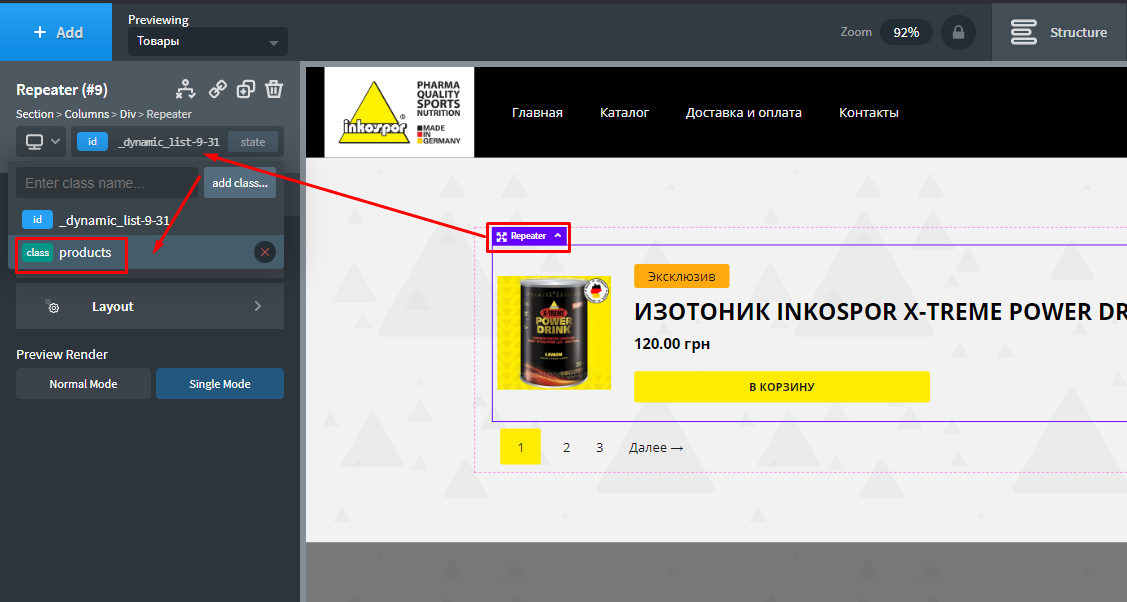Click the Repeater (#9) panel title
Screen dimensions: 1127x602
(62, 90)
